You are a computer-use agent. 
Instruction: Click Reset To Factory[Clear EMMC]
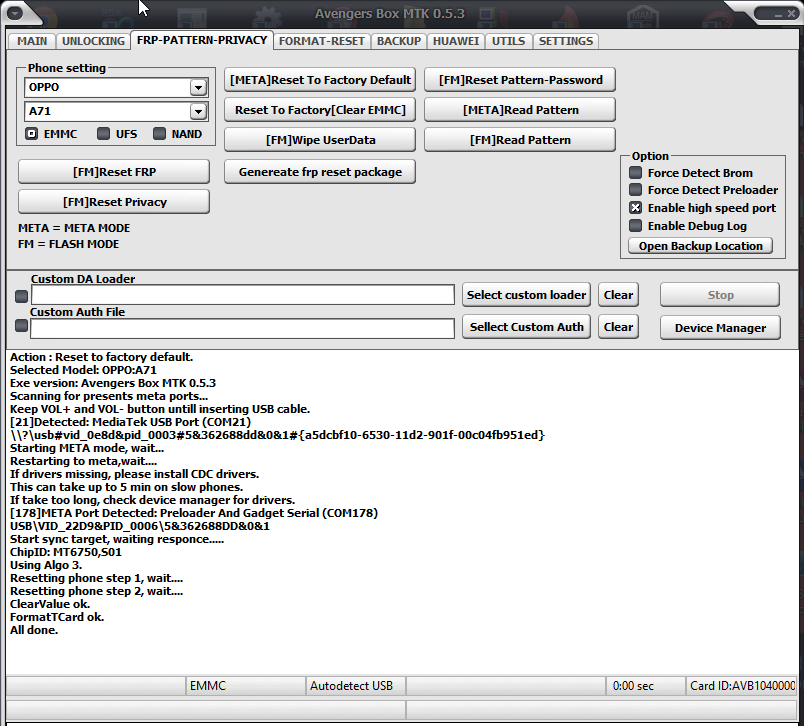pos(320,110)
